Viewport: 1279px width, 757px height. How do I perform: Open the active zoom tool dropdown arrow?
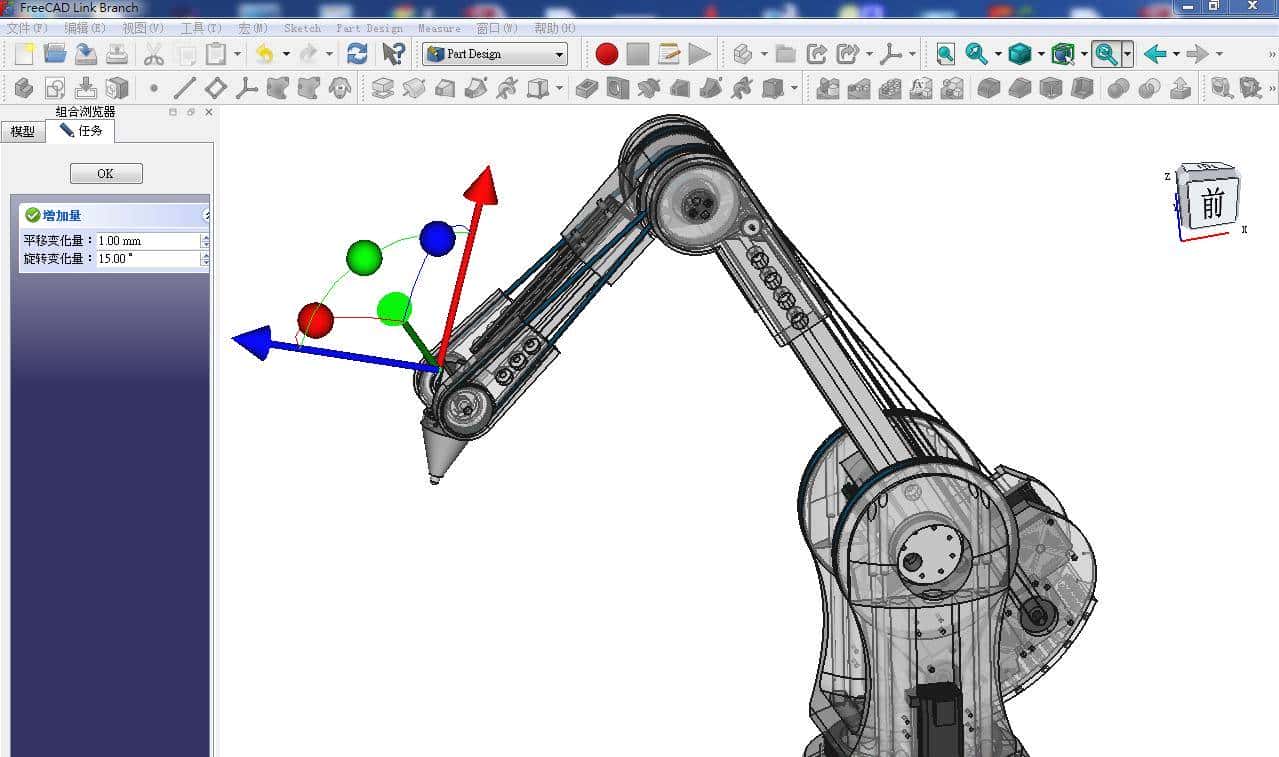[1127, 54]
